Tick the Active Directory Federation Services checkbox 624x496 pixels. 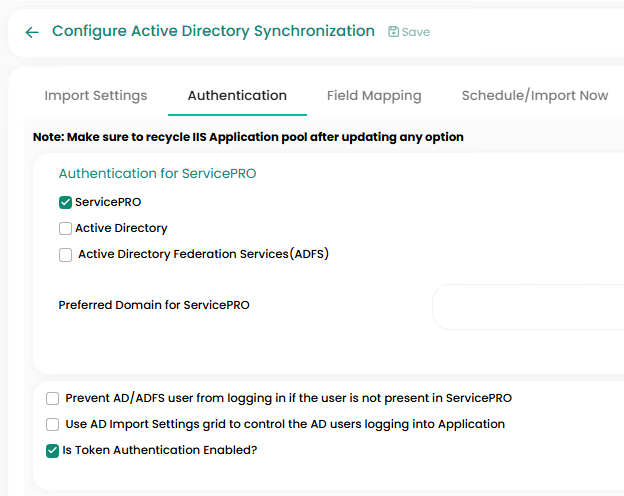[x=66, y=255]
